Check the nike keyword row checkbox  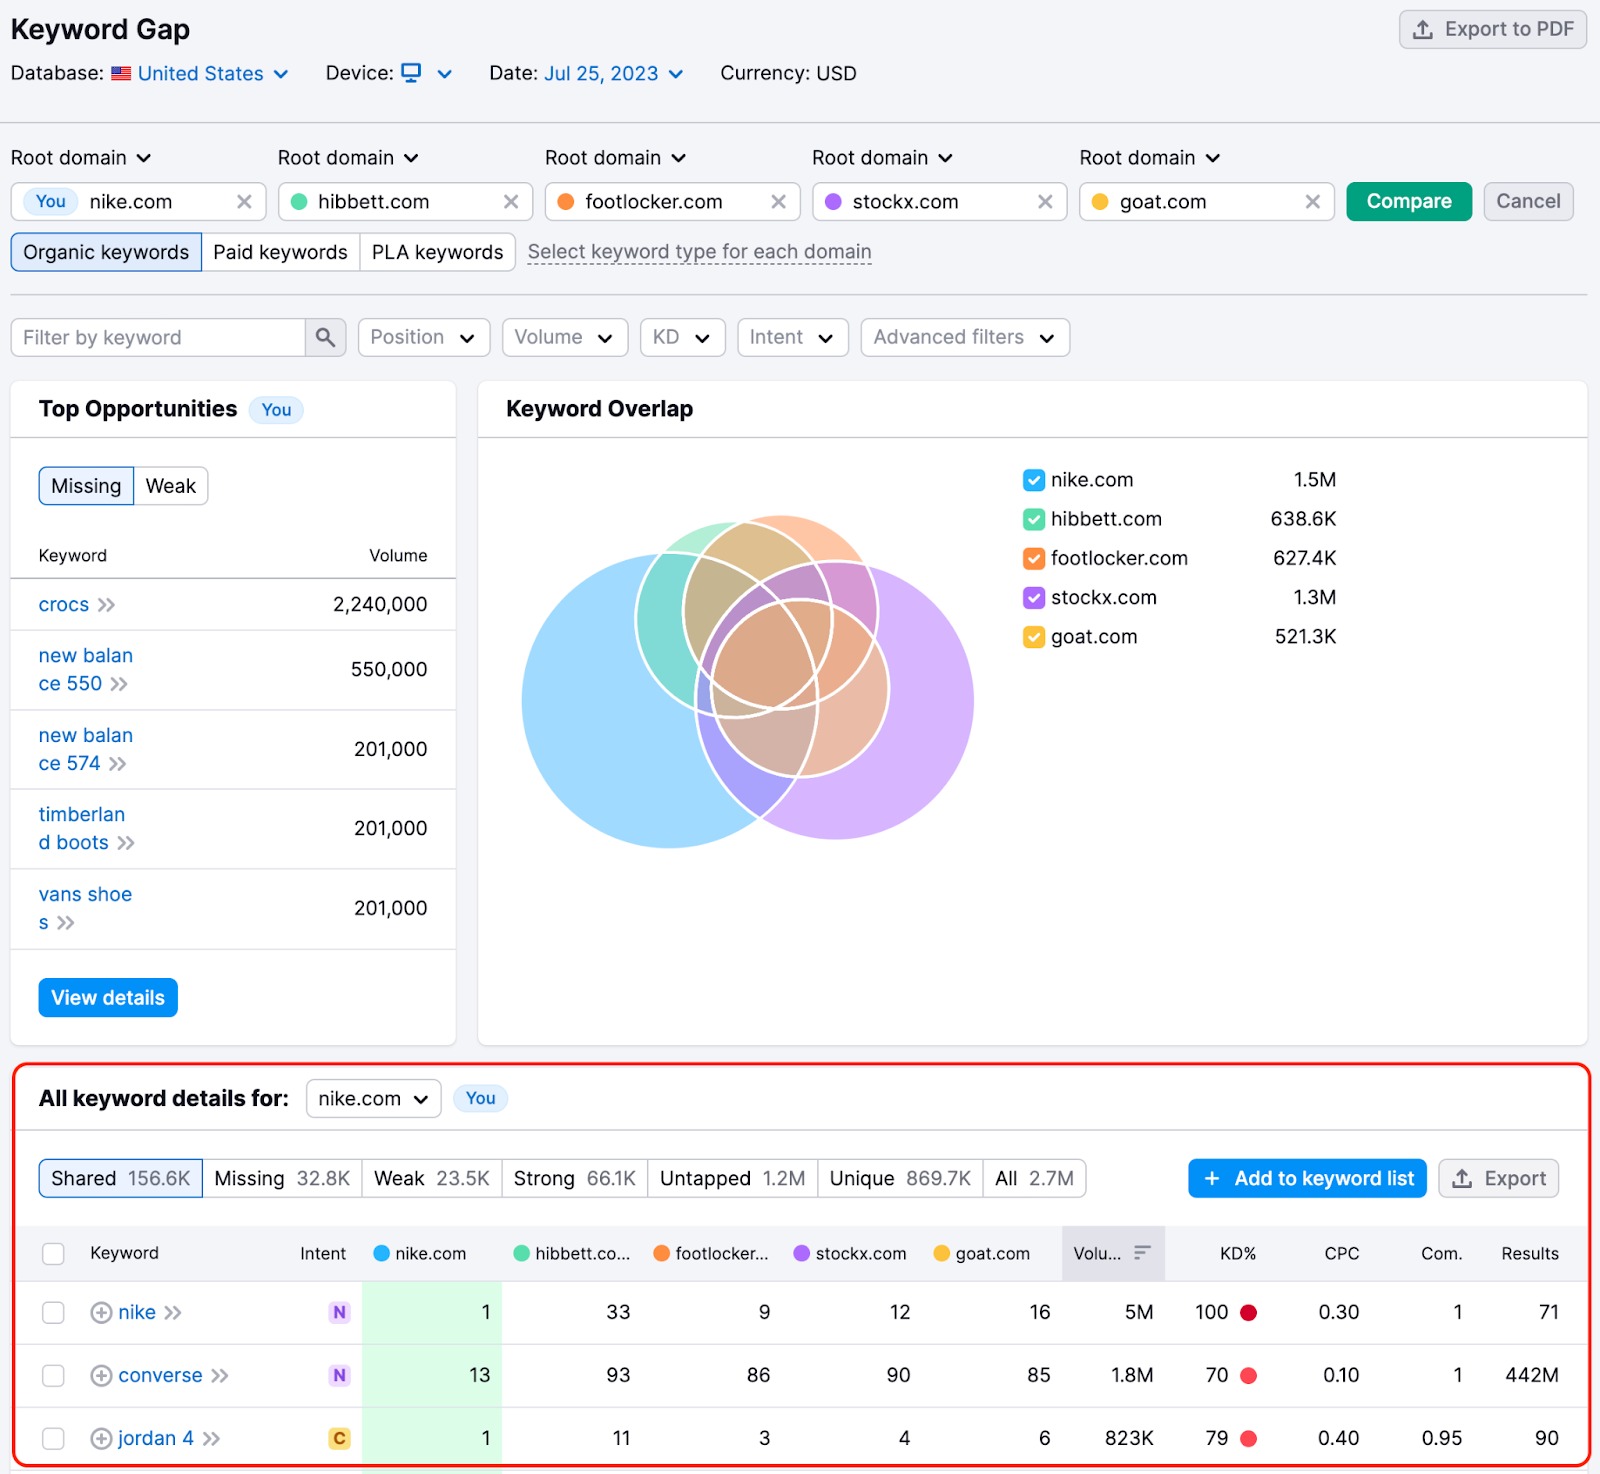click(x=53, y=1312)
